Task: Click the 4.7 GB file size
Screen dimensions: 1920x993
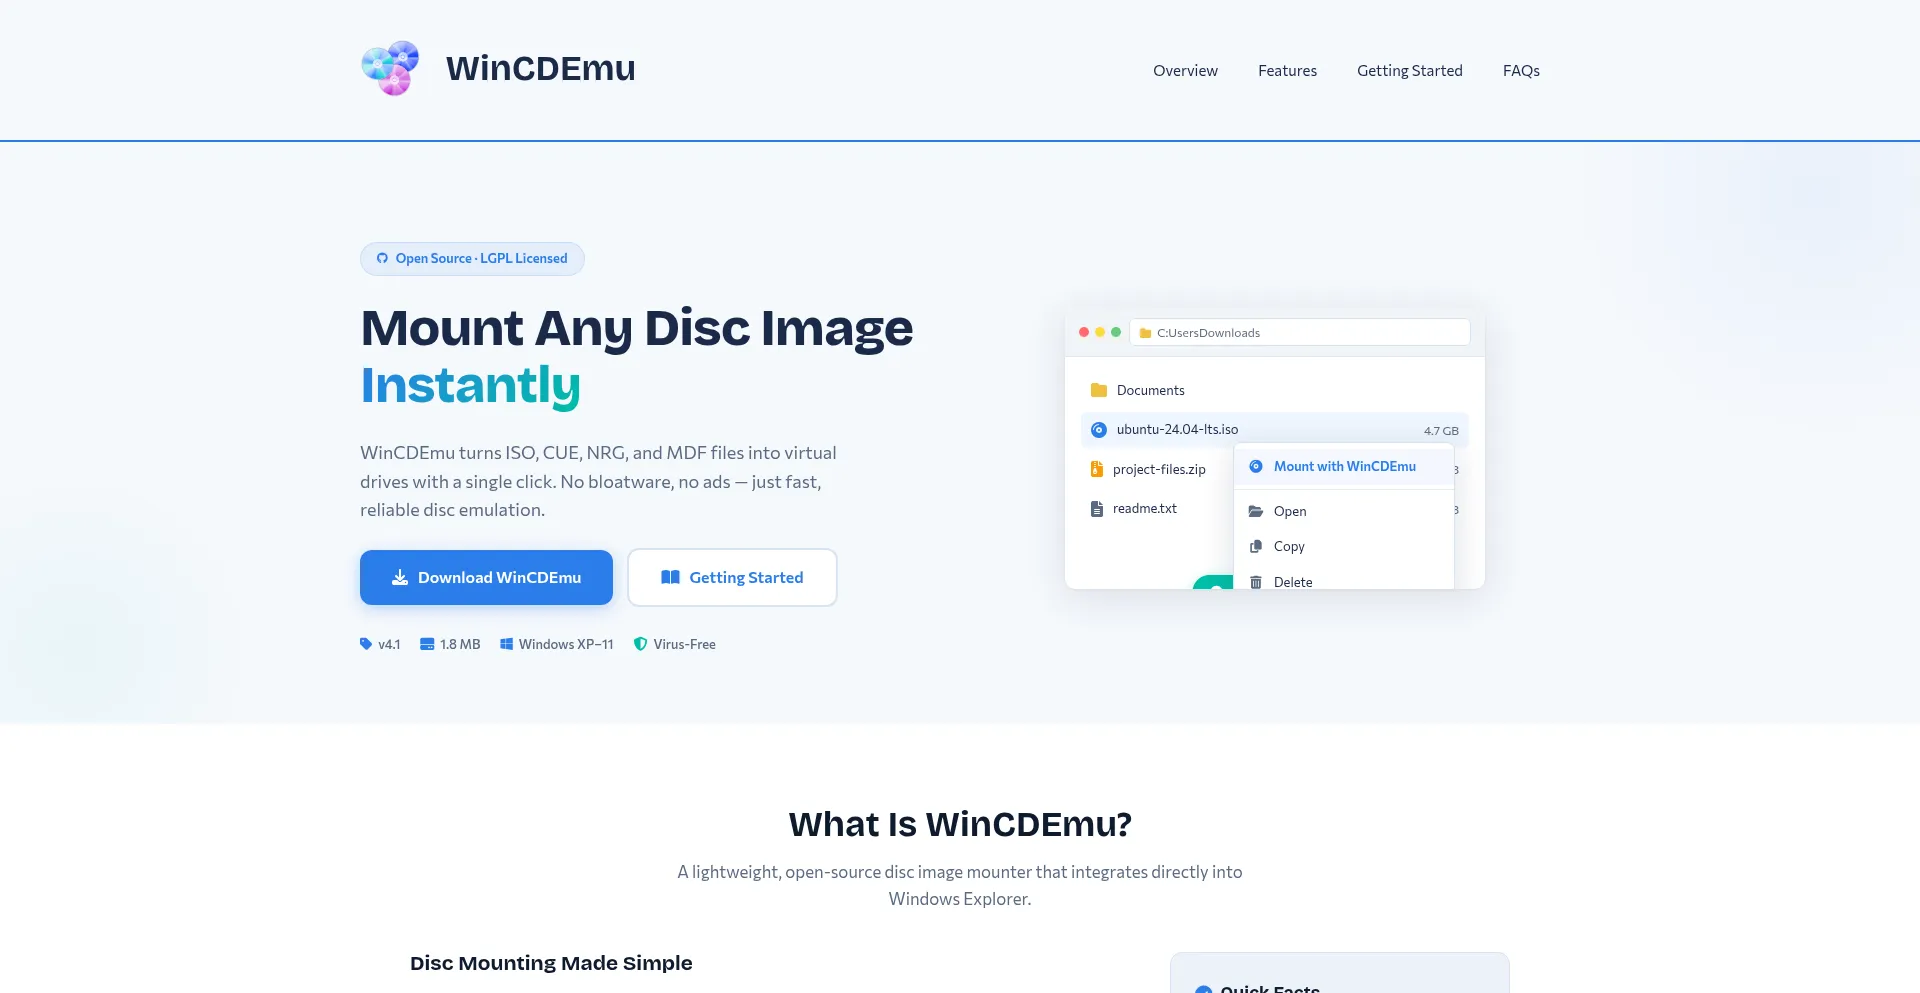Action: [1441, 431]
